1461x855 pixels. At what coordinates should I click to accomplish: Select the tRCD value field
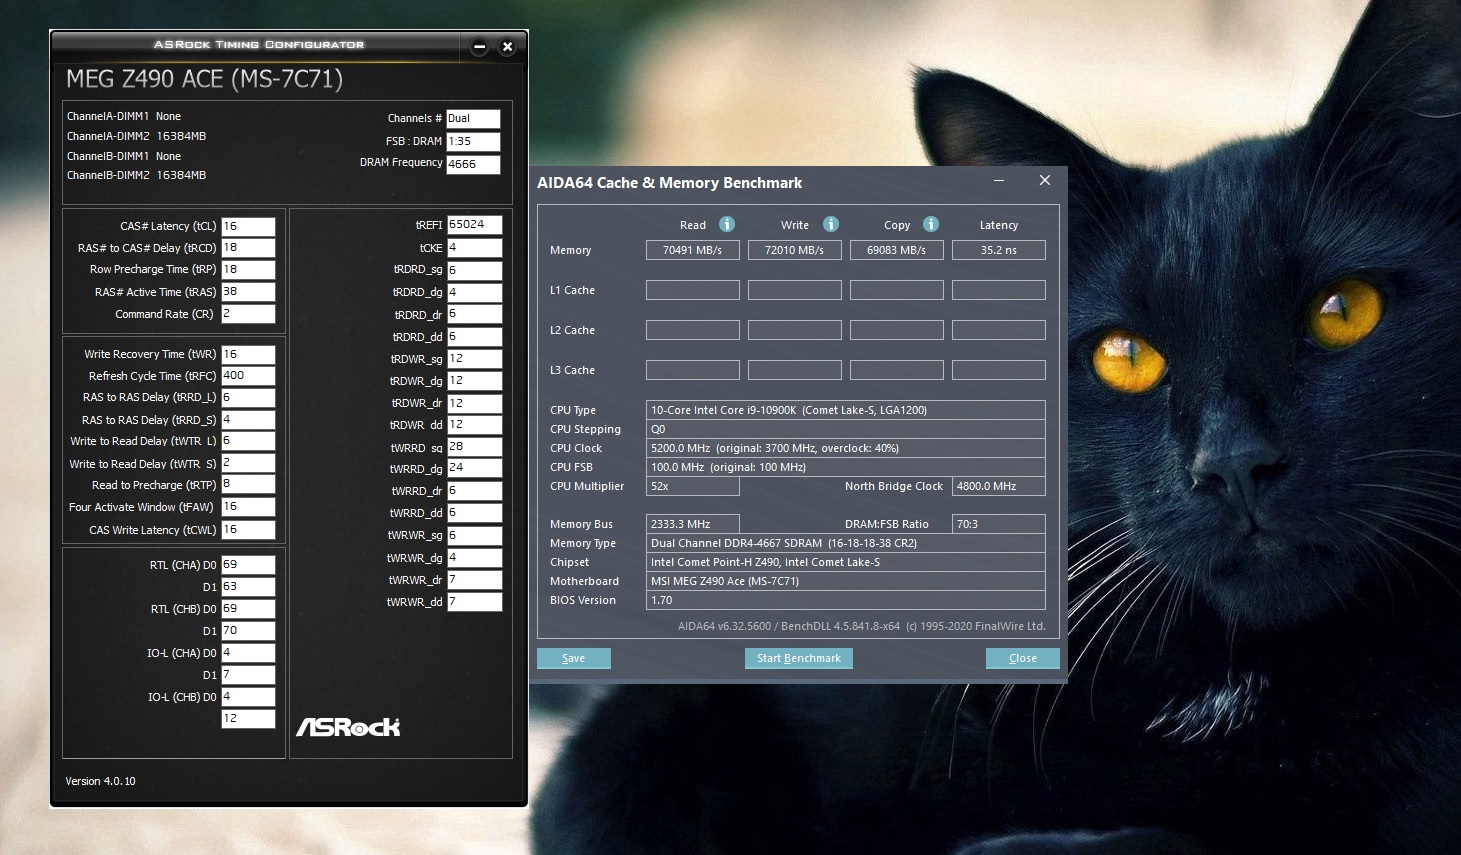248,248
